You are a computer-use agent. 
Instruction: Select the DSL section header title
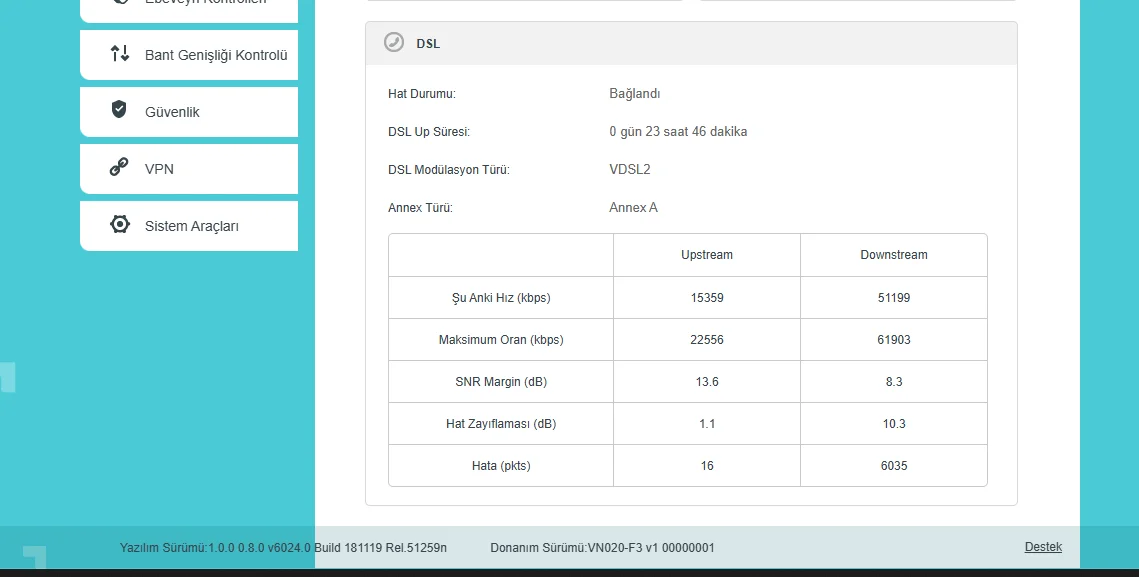428,44
